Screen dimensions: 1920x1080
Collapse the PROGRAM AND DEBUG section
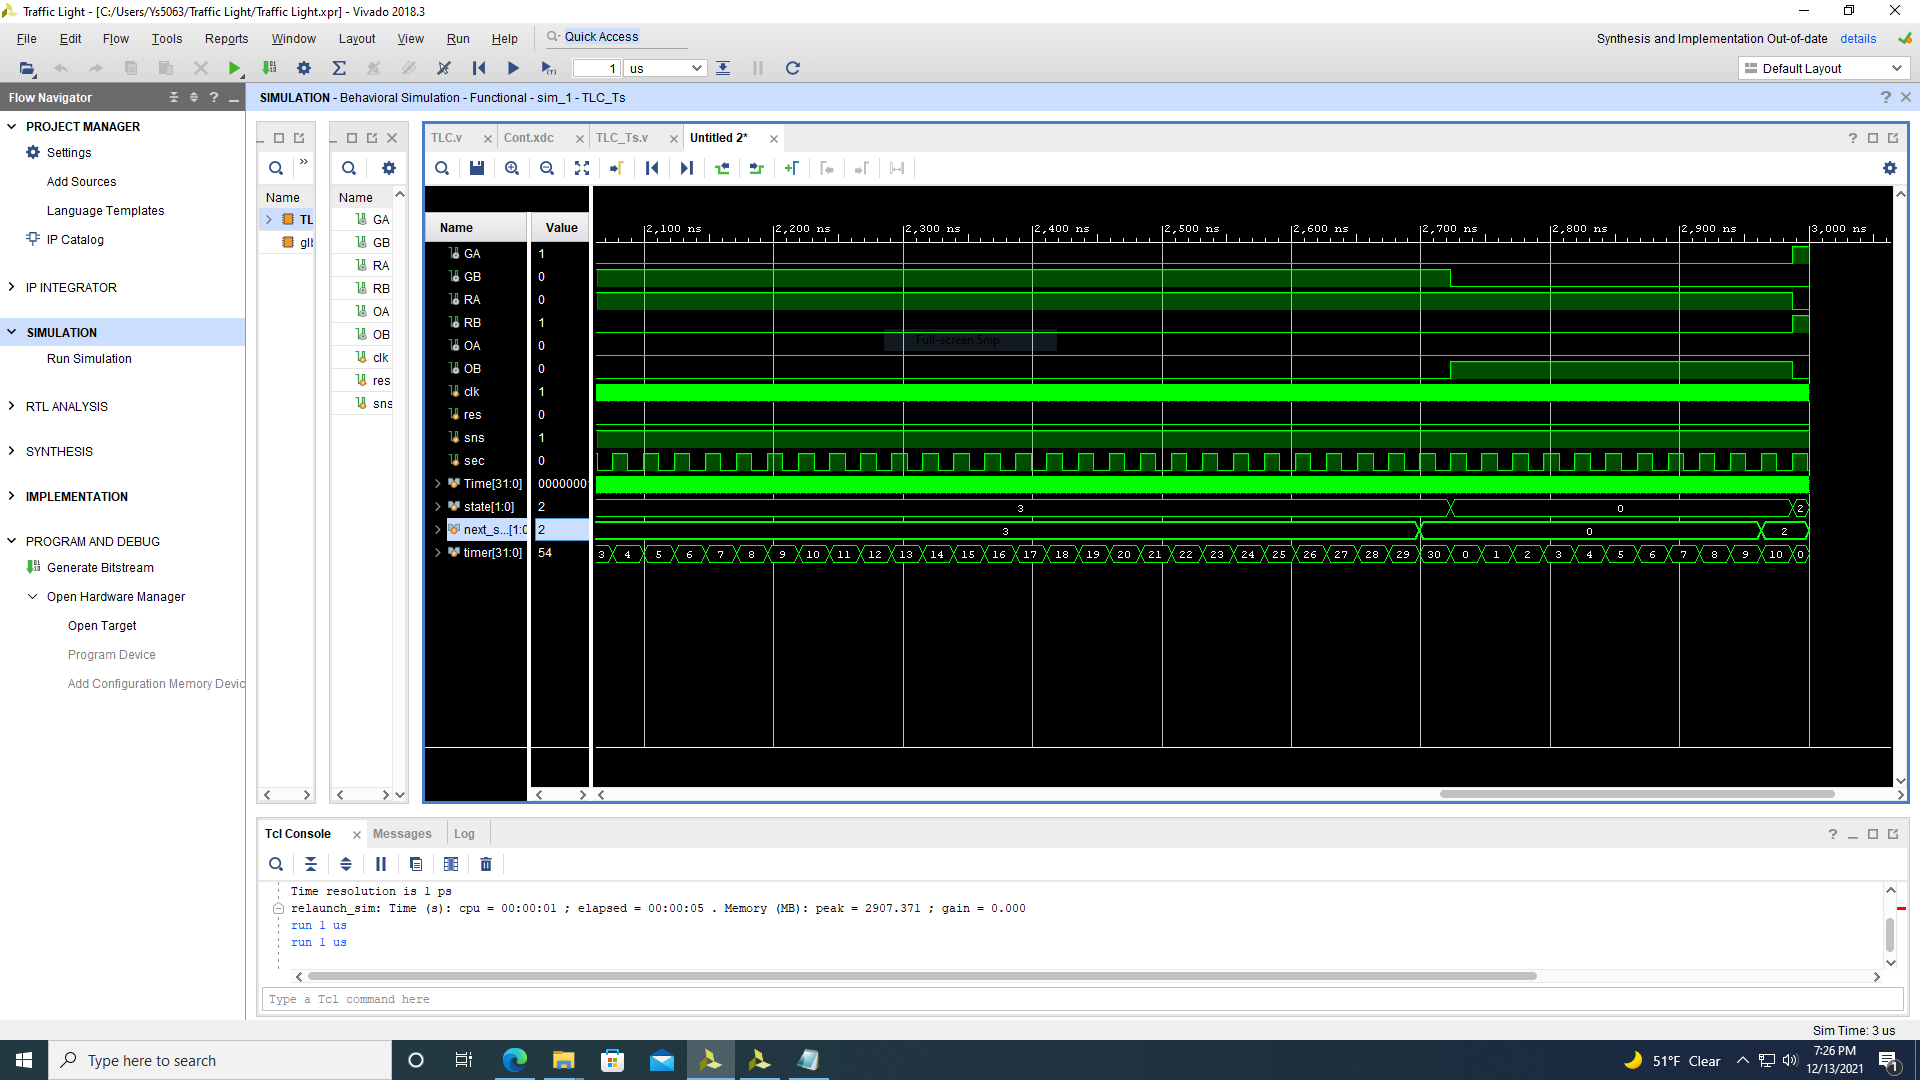(x=12, y=541)
